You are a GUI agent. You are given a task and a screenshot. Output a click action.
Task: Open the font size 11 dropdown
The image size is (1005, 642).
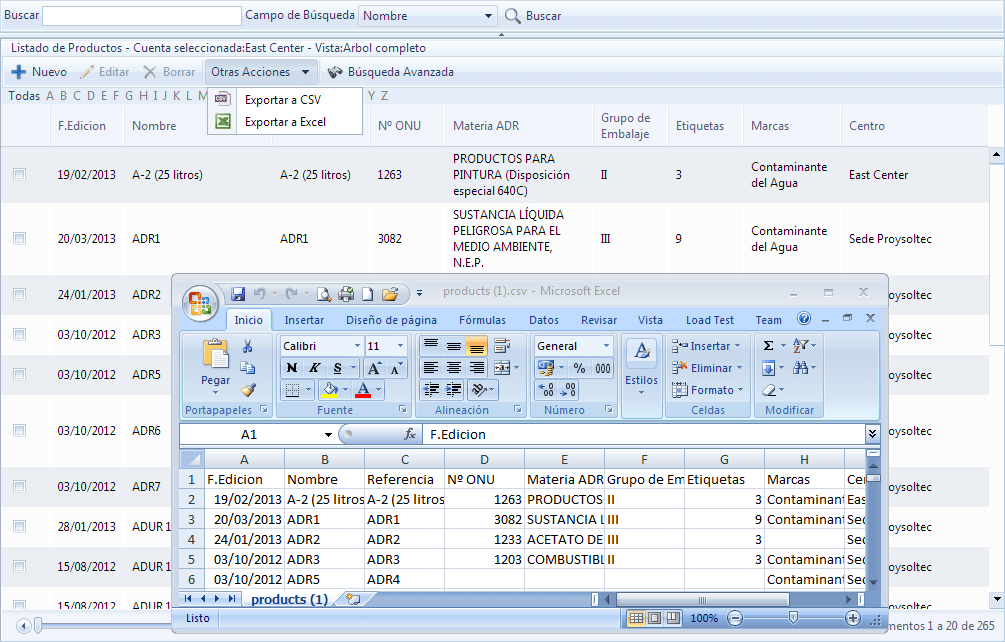pos(401,346)
